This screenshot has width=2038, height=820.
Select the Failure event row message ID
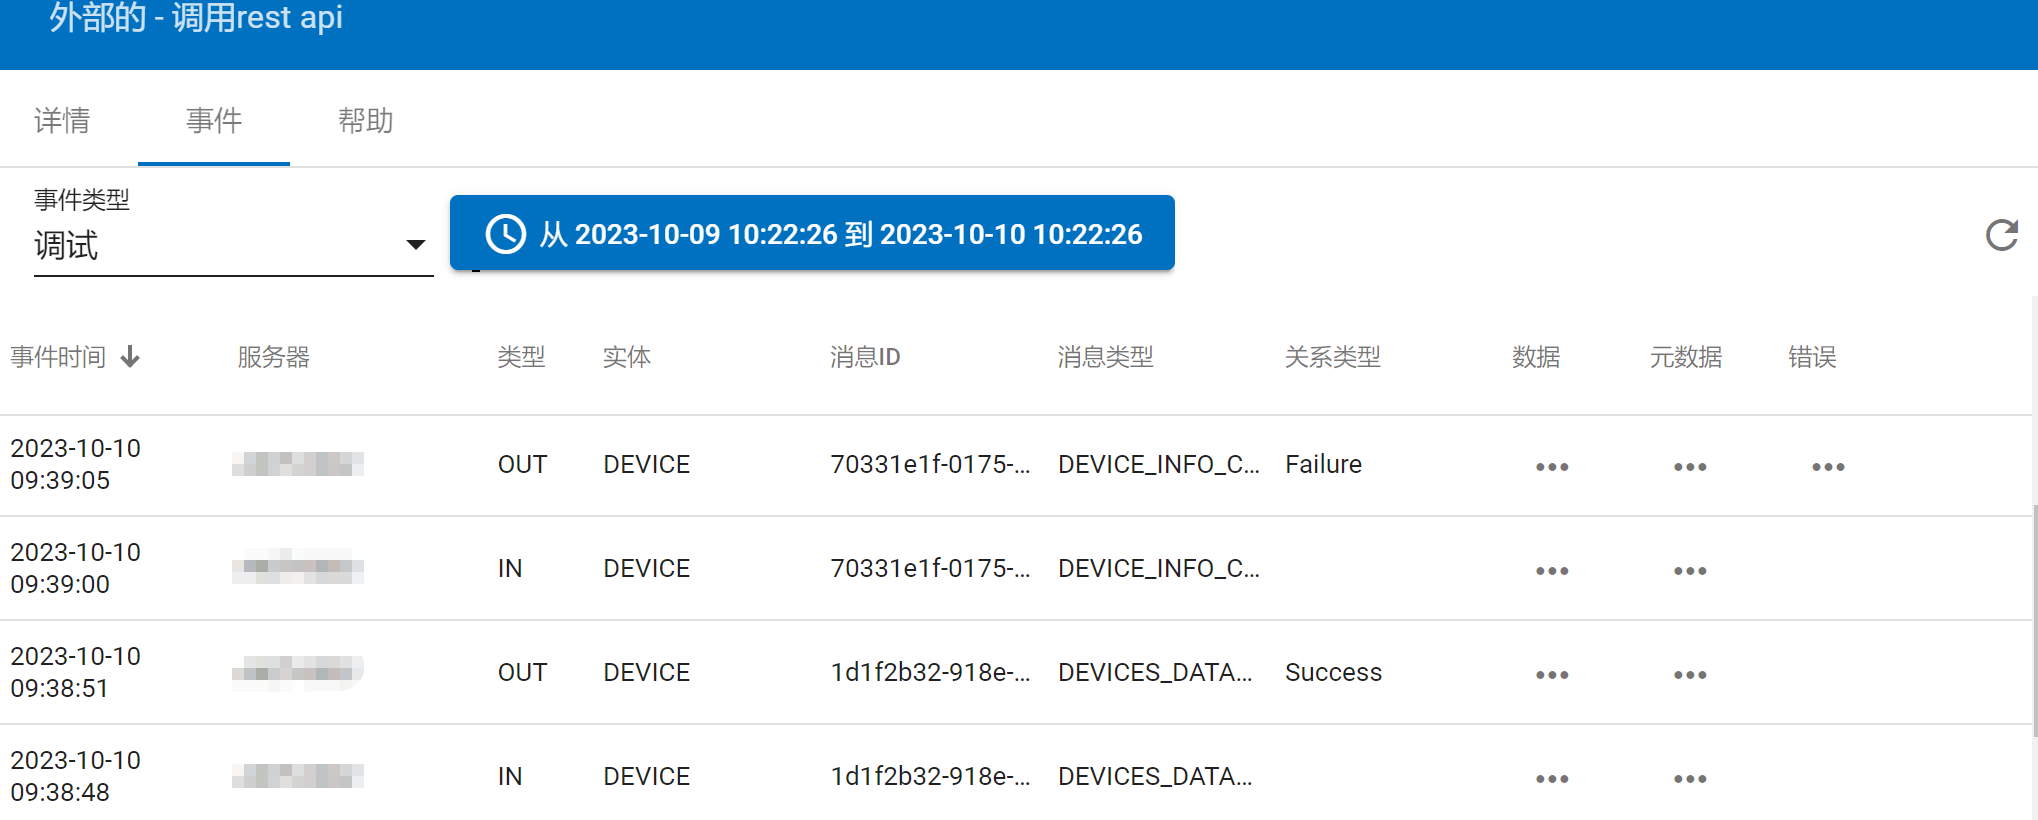(929, 465)
